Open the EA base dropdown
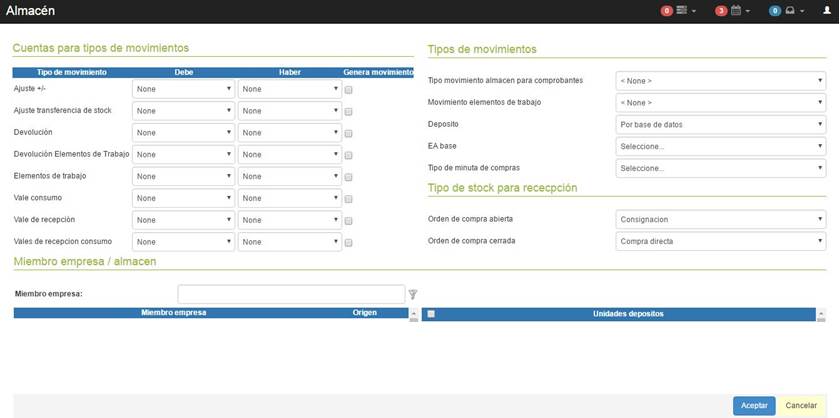The width and height of the screenshot is (840, 418). tap(721, 146)
